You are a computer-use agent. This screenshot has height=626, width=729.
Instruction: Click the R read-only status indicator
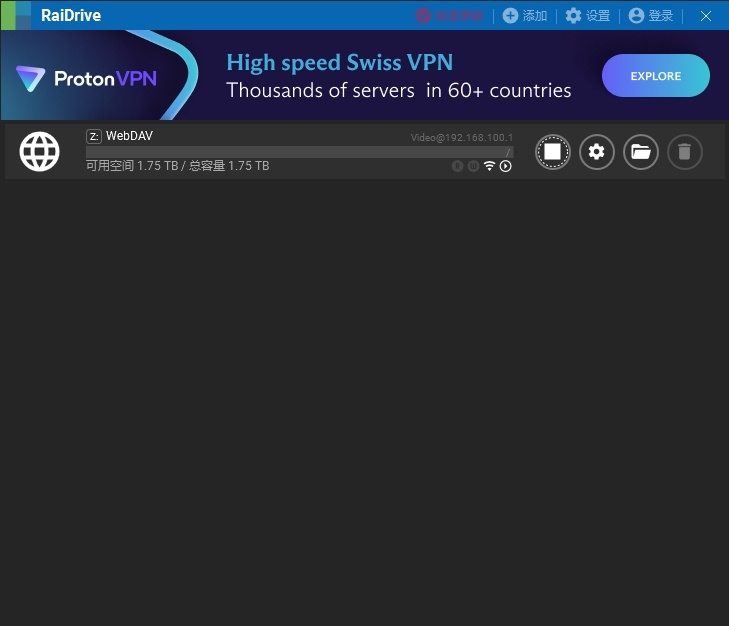coord(457,166)
